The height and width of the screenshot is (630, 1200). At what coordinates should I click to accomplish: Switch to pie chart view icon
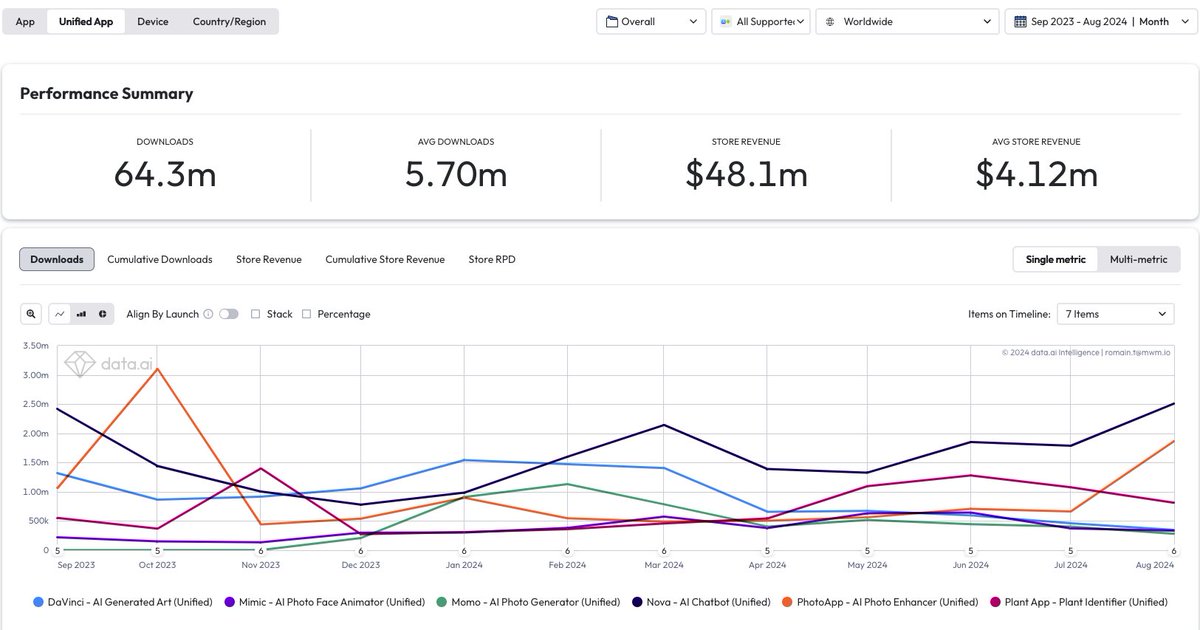click(x=103, y=314)
